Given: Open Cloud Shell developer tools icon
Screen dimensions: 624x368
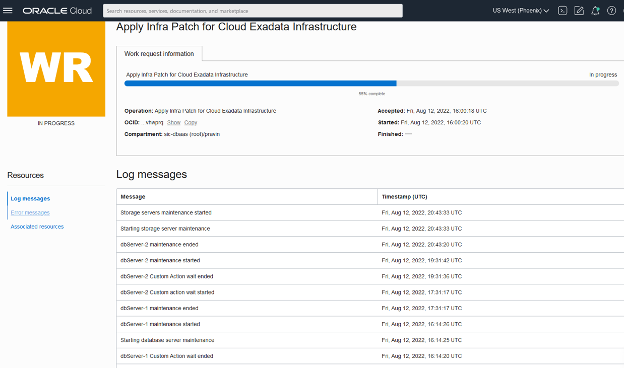Looking at the screenshot, I should [562, 11].
